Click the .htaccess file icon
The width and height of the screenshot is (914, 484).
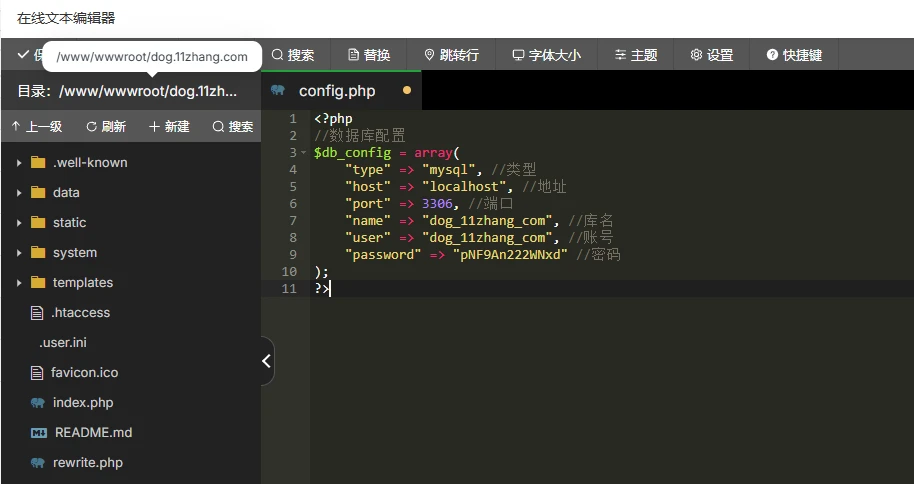[x=37, y=313]
